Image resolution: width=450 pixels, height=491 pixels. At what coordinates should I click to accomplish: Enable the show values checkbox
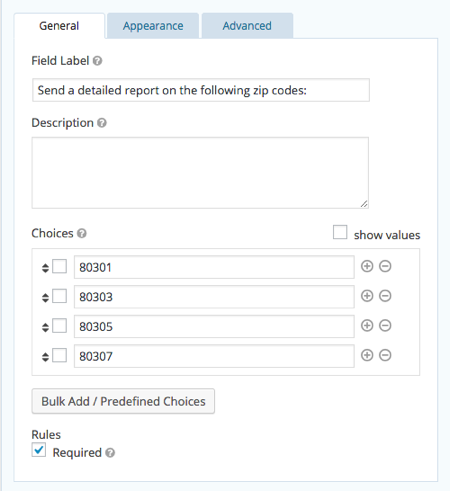(x=340, y=232)
